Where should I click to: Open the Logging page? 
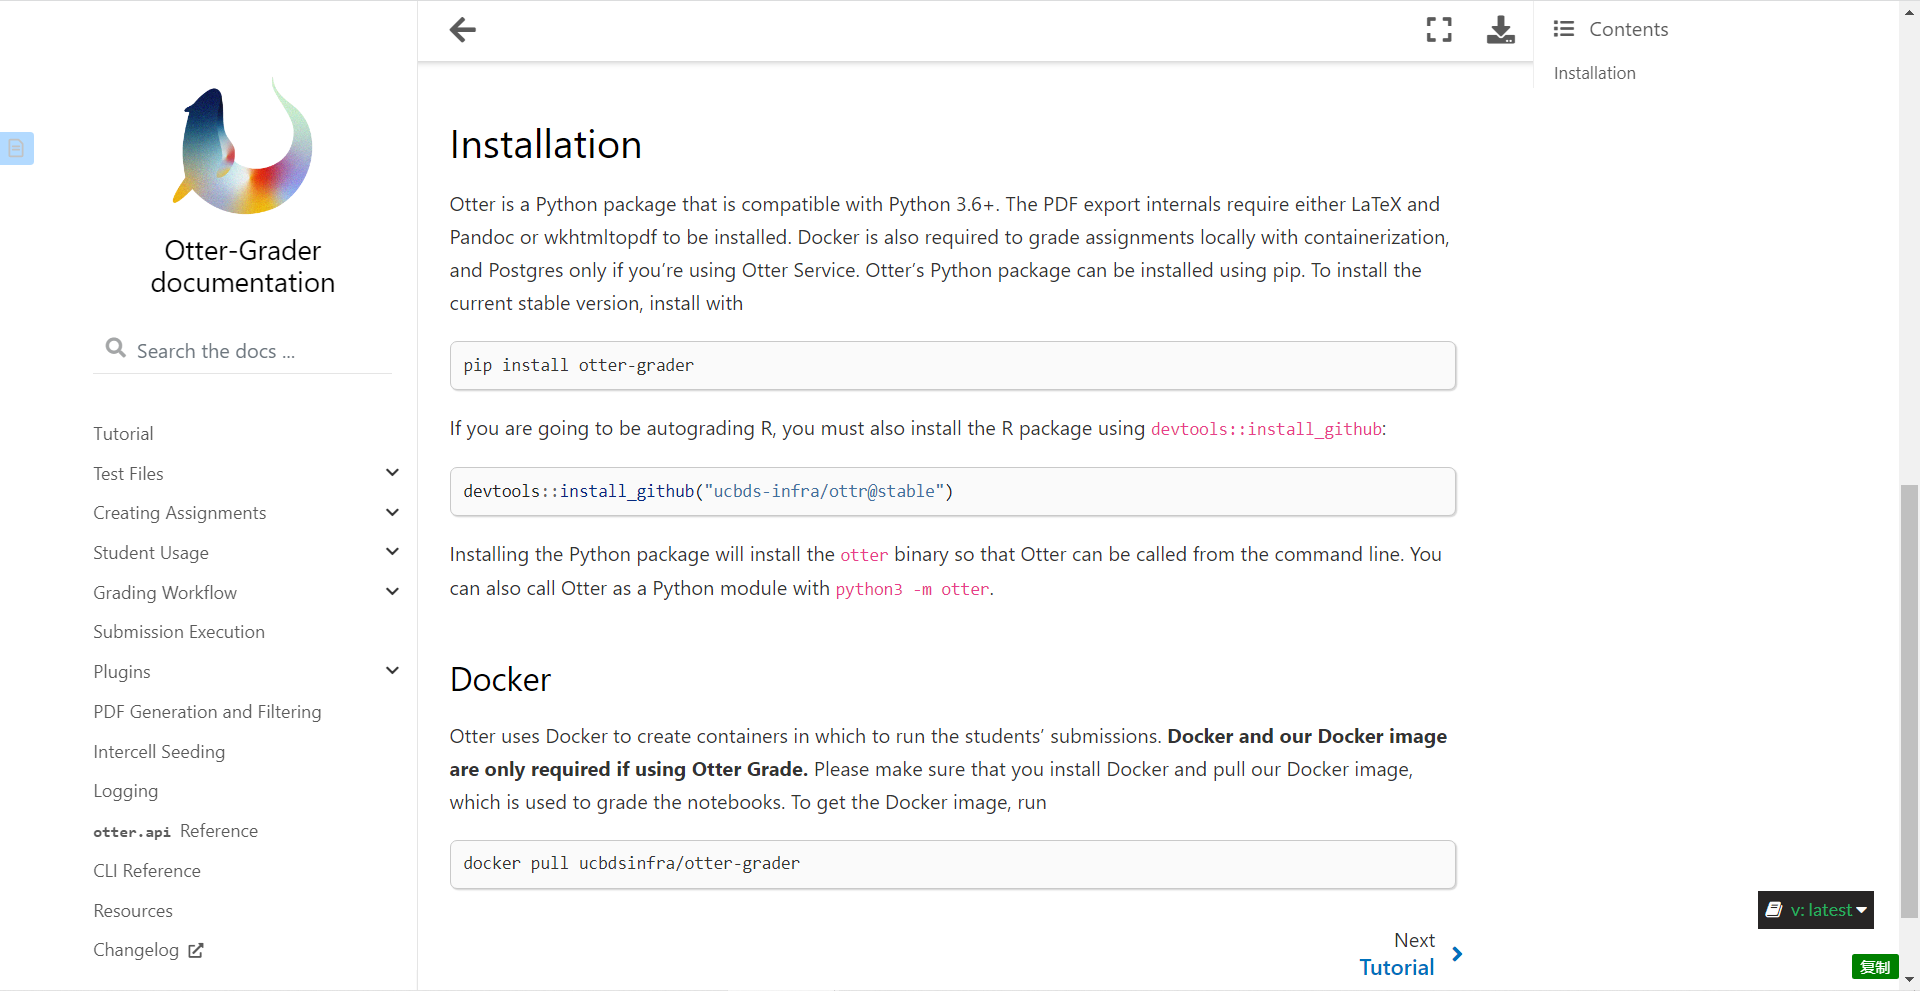point(125,791)
